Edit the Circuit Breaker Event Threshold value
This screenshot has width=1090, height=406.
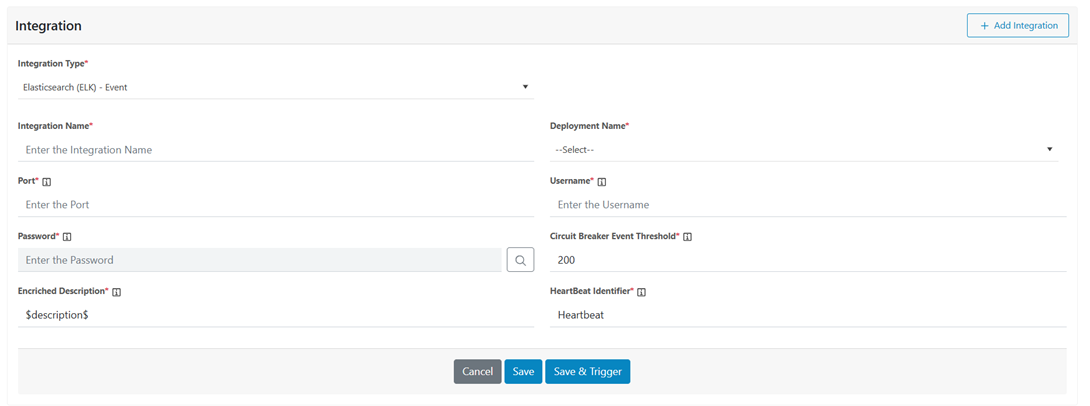807,260
